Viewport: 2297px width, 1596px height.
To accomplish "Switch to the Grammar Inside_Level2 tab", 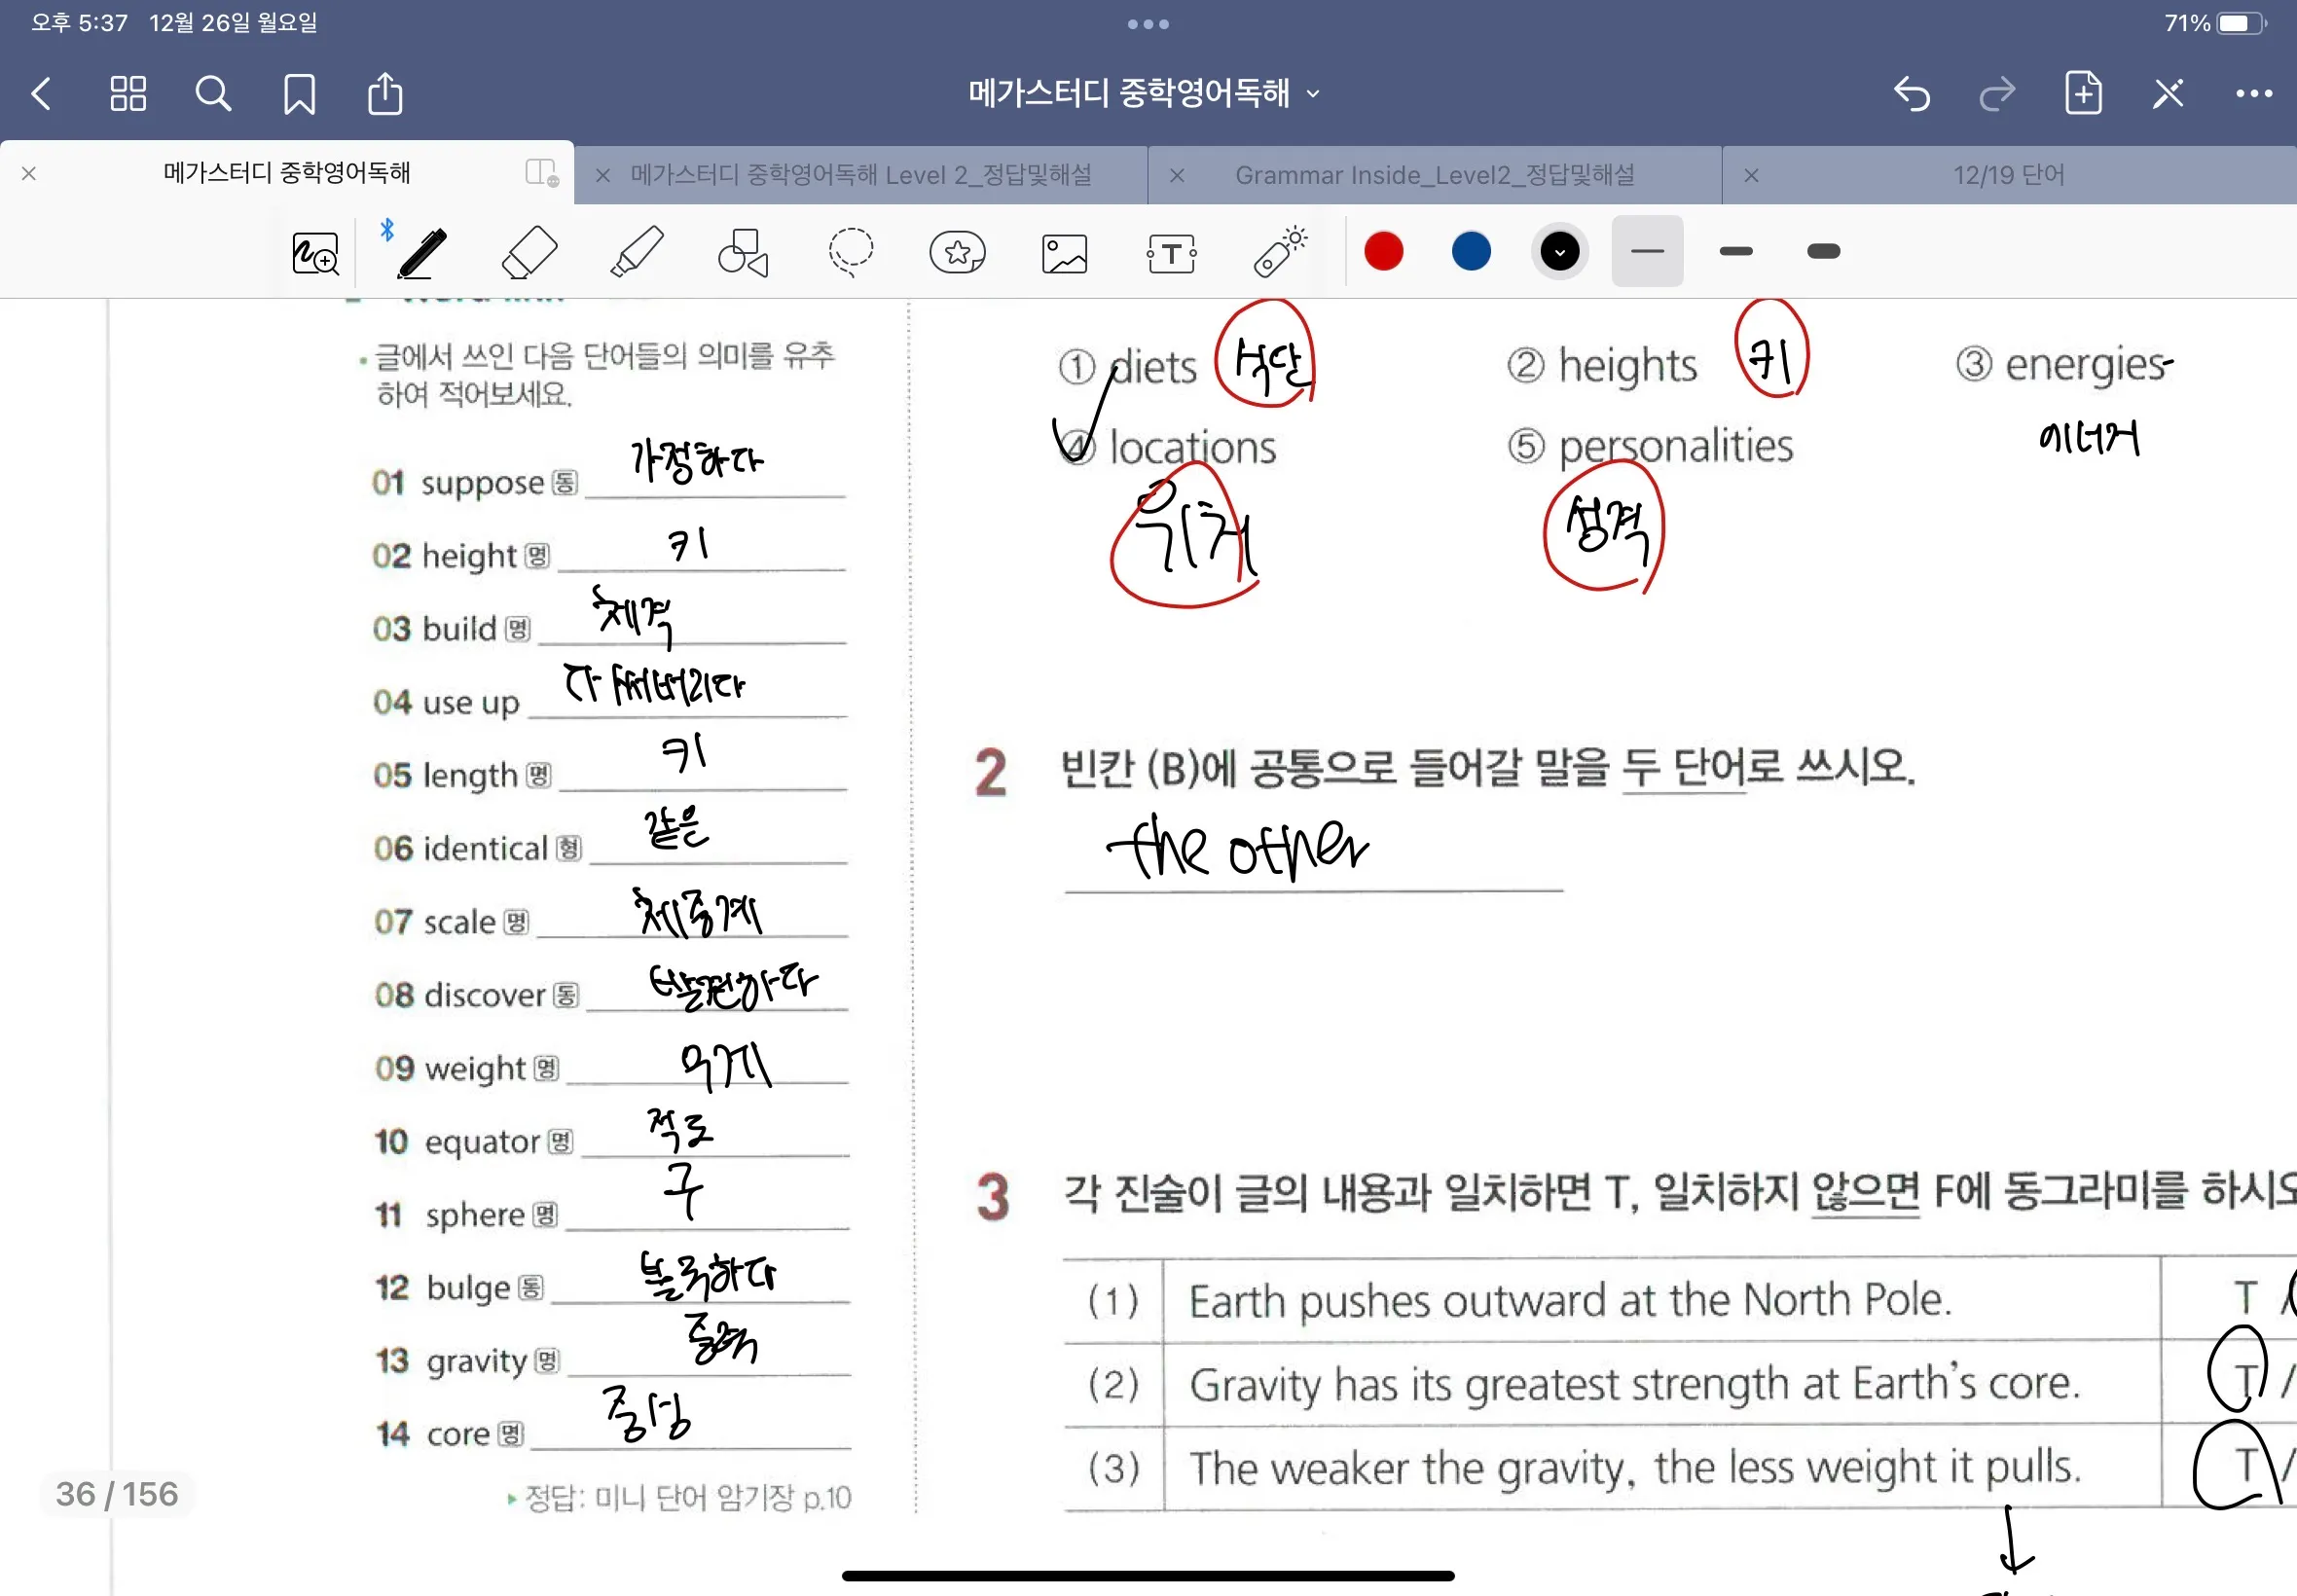I will (x=1435, y=175).
